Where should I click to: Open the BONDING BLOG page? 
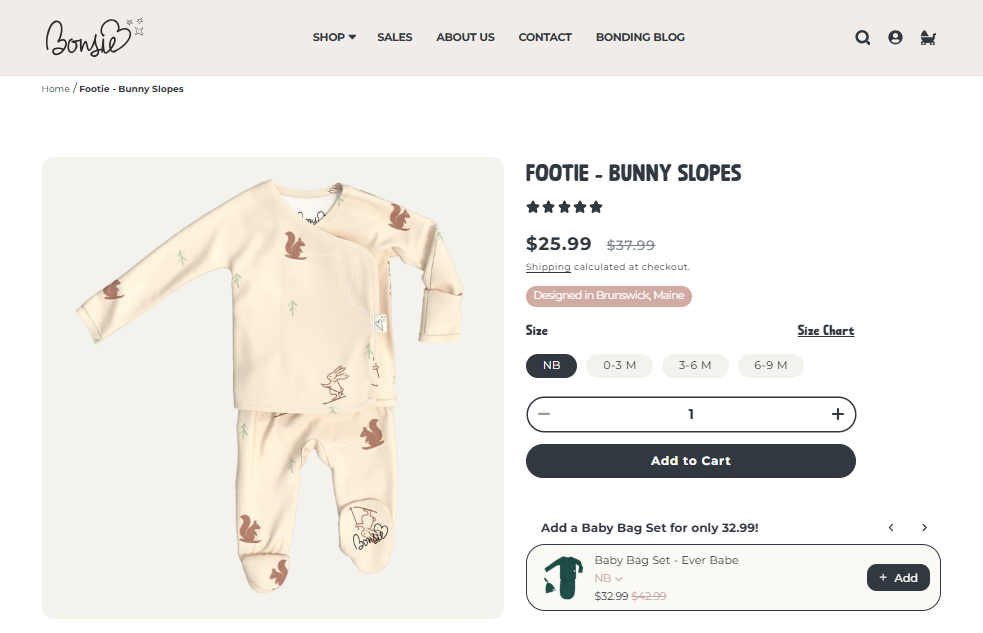640,38
